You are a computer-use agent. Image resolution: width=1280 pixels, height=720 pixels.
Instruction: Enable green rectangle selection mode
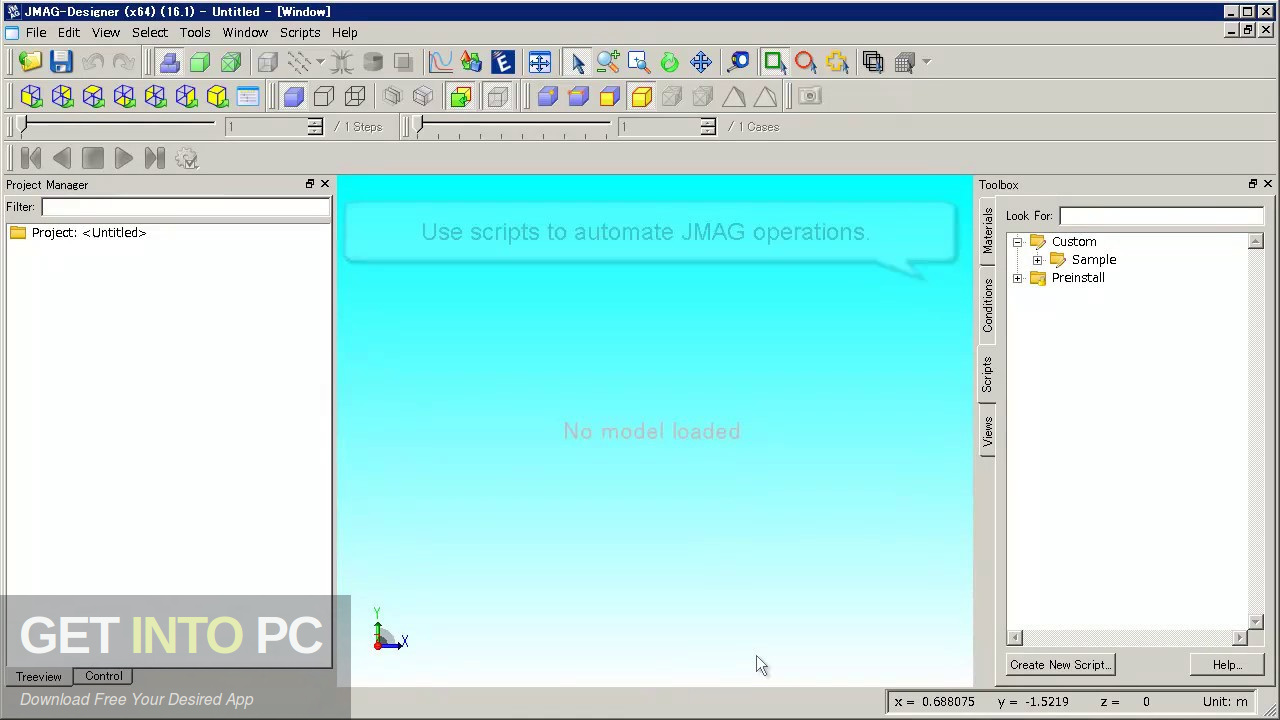774,62
